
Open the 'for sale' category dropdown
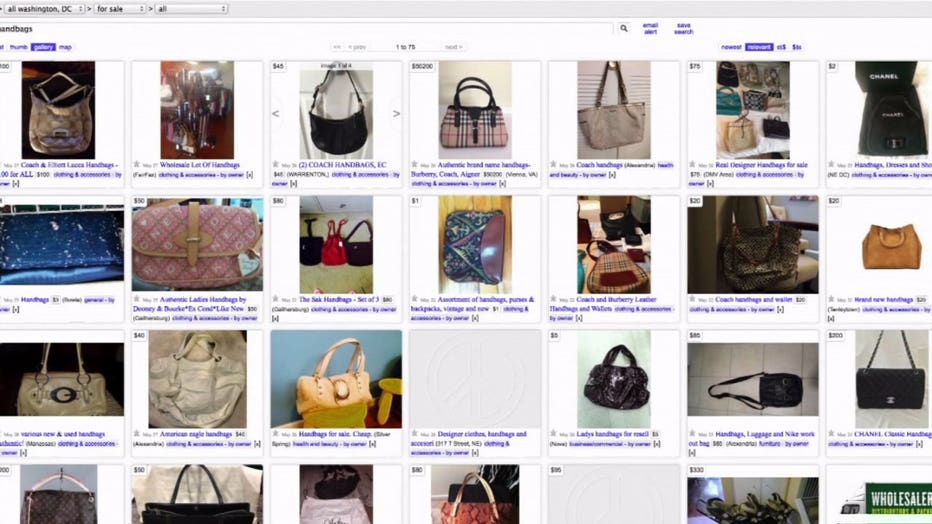coord(120,9)
